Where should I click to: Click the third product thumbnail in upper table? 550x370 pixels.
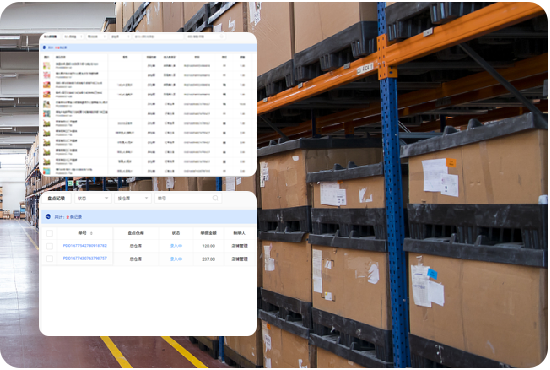coord(47,85)
